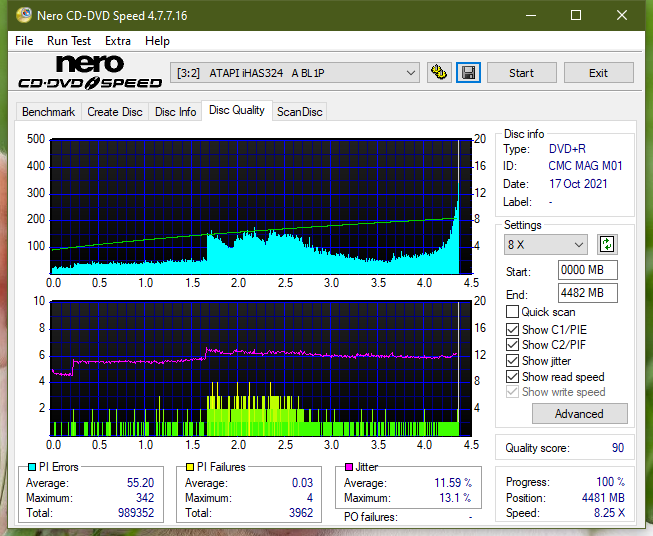The image size is (653, 536).
Task: Click the Start button
Action: pyautogui.click(x=521, y=73)
